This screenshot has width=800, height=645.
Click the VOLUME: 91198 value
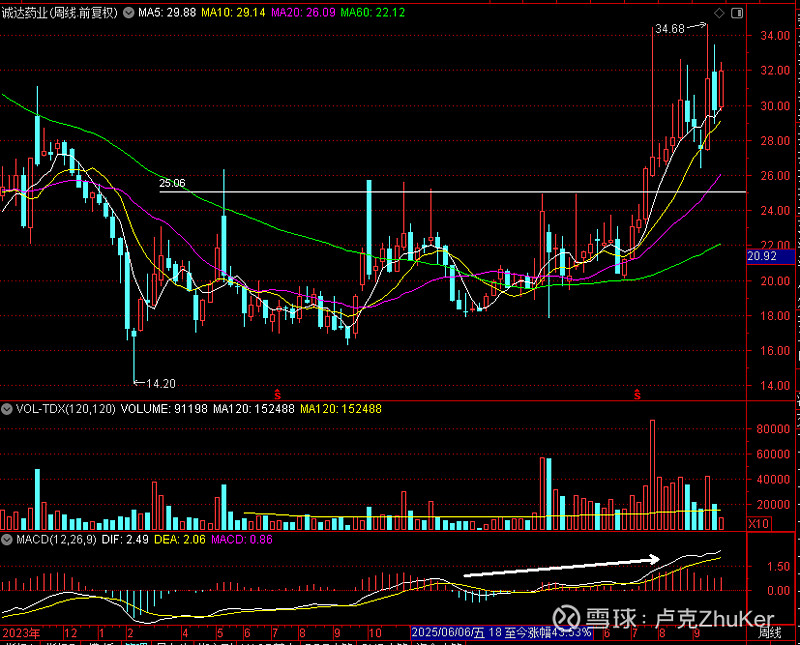(164, 409)
